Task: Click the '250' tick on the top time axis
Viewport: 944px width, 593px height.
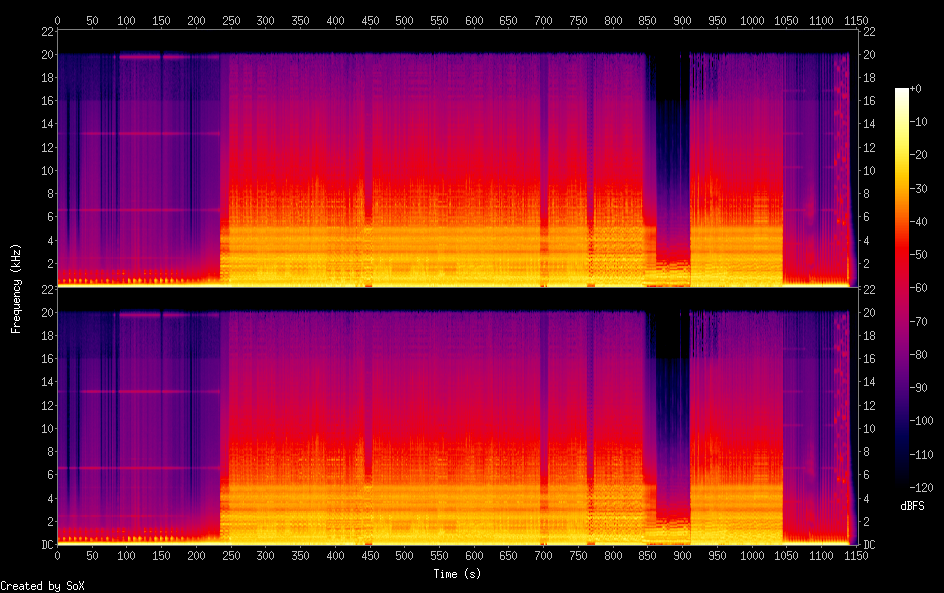Action: (231, 20)
